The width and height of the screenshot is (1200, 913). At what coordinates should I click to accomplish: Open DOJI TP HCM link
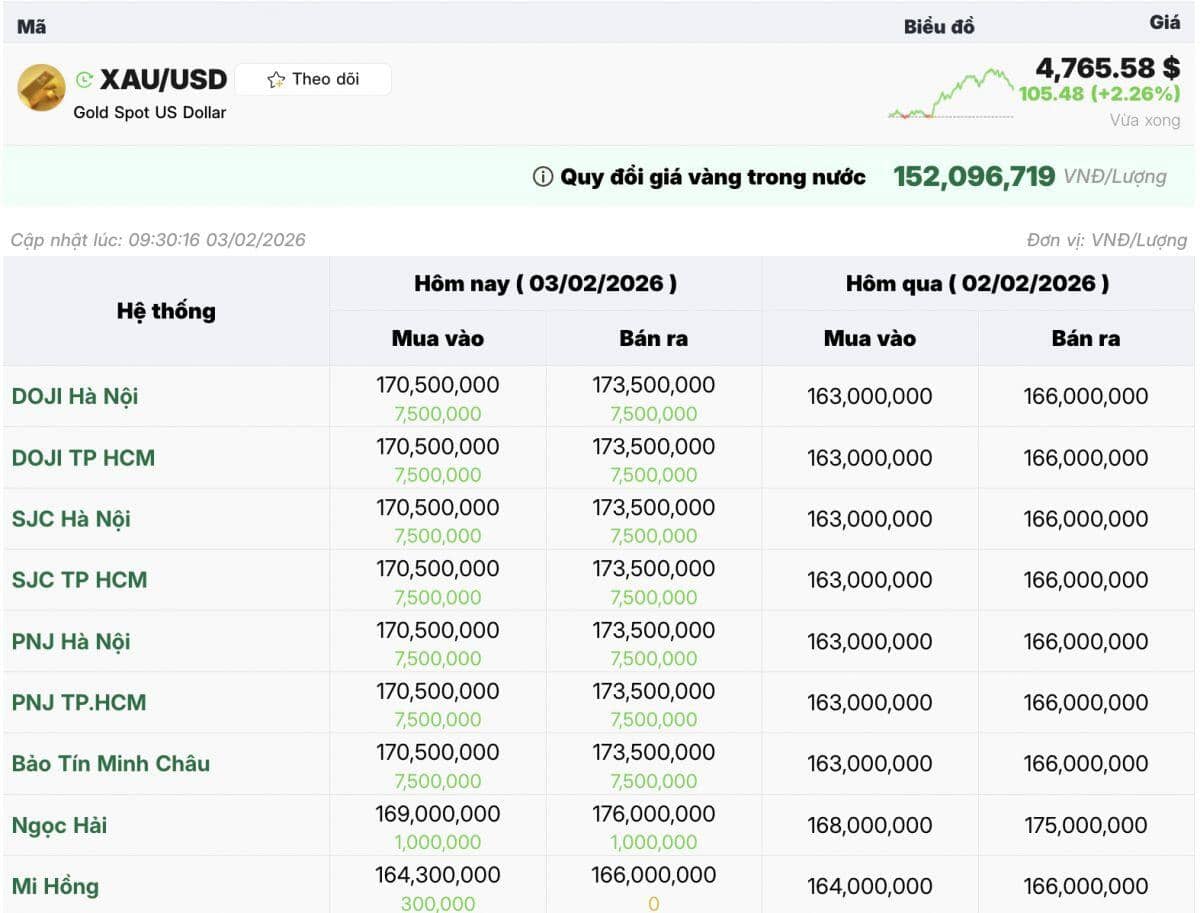[83, 458]
